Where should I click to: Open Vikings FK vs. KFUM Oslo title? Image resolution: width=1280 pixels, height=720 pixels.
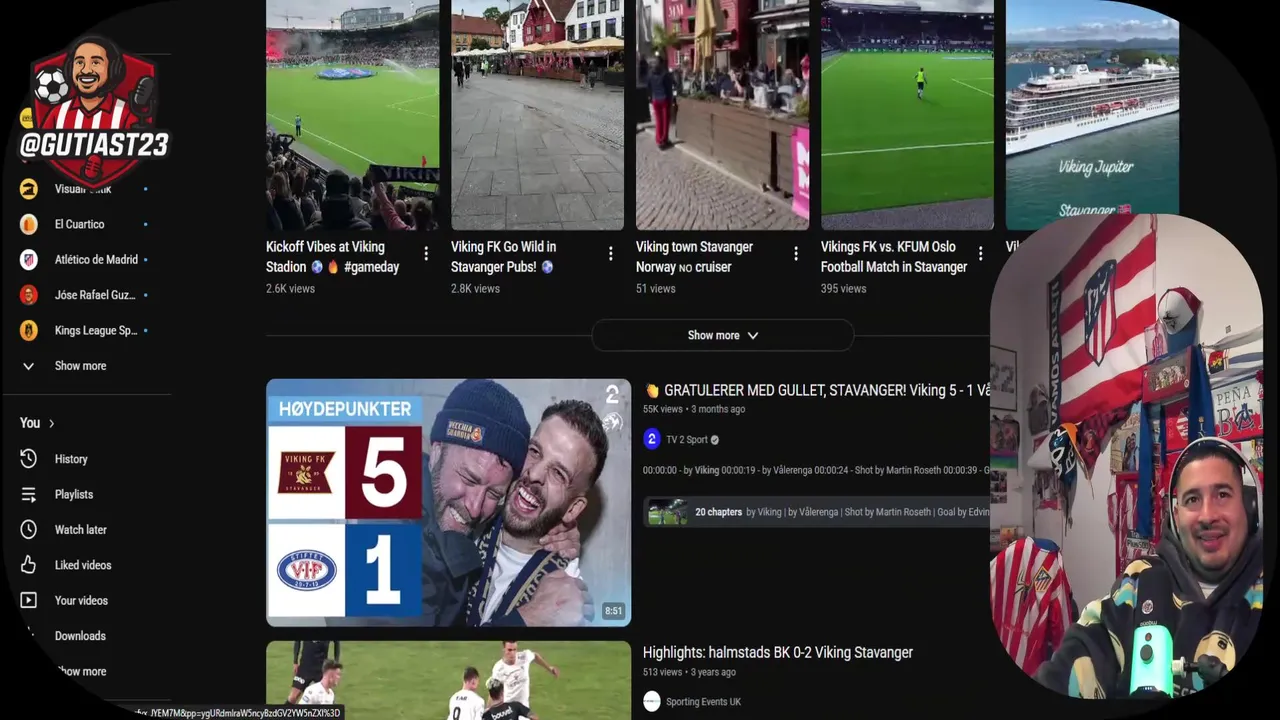coord(894,257)
